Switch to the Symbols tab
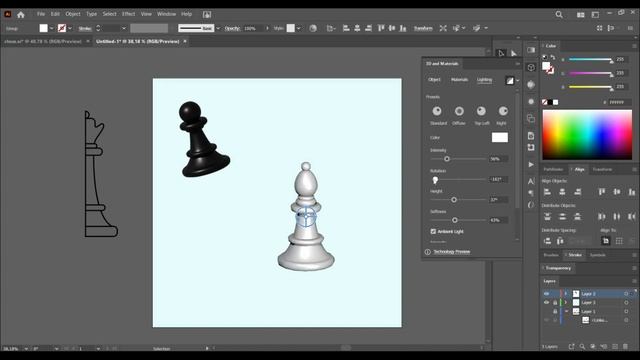This screenshot has width=640, height=360. coord(598,255)
